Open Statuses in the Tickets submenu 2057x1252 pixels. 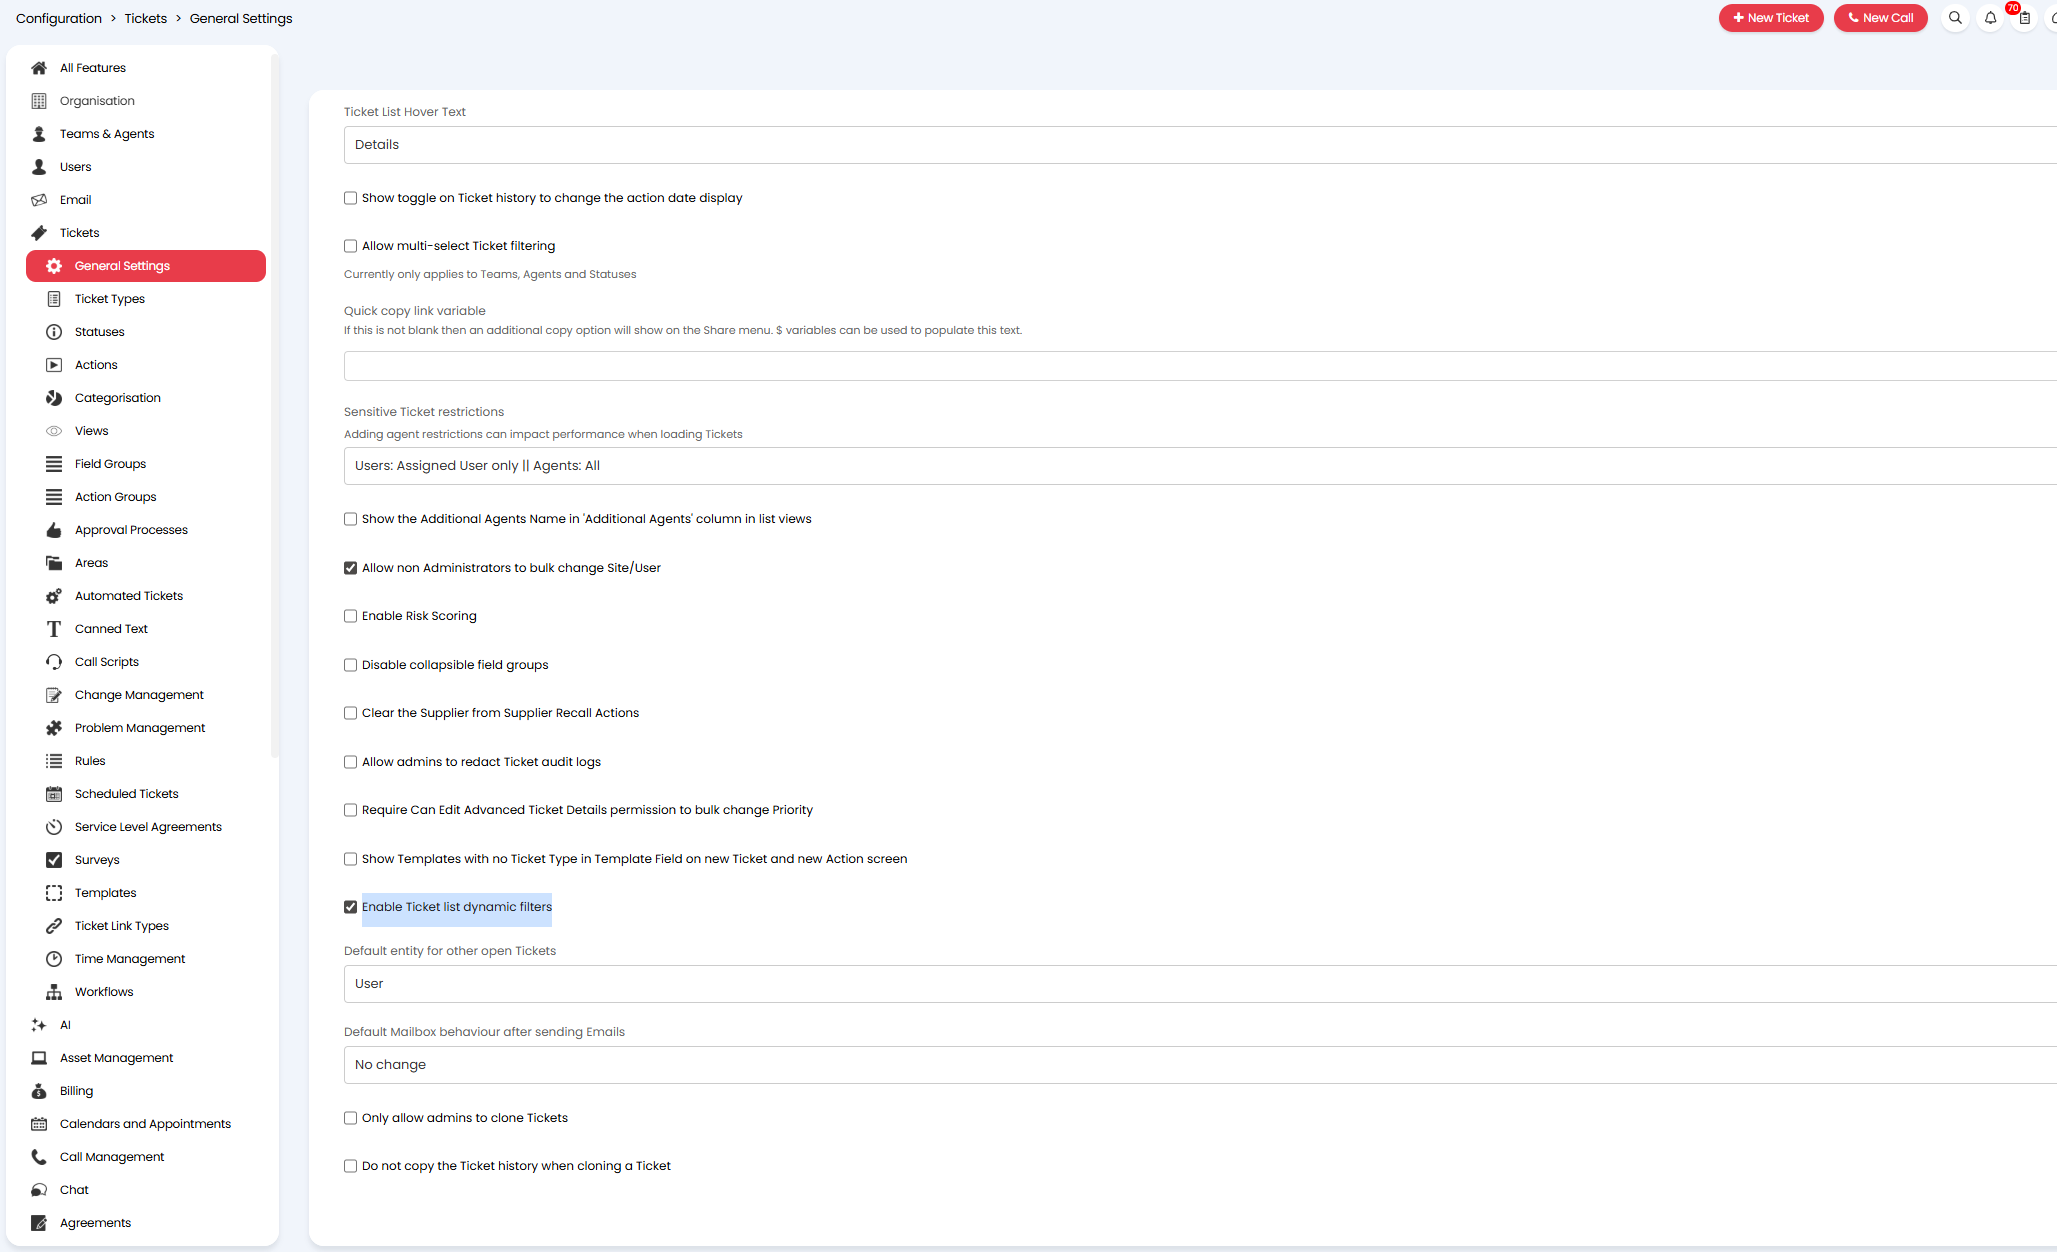click(100, 332)
